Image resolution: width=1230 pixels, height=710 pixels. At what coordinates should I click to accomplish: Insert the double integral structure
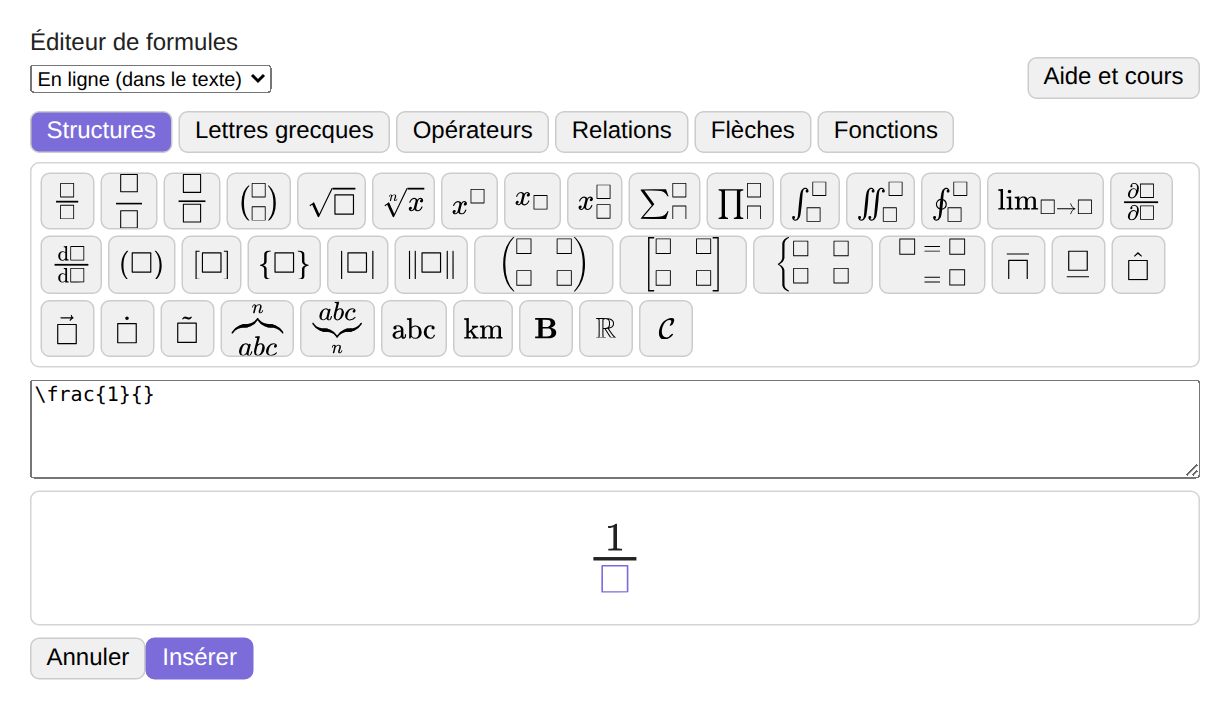tap(881, 201)
